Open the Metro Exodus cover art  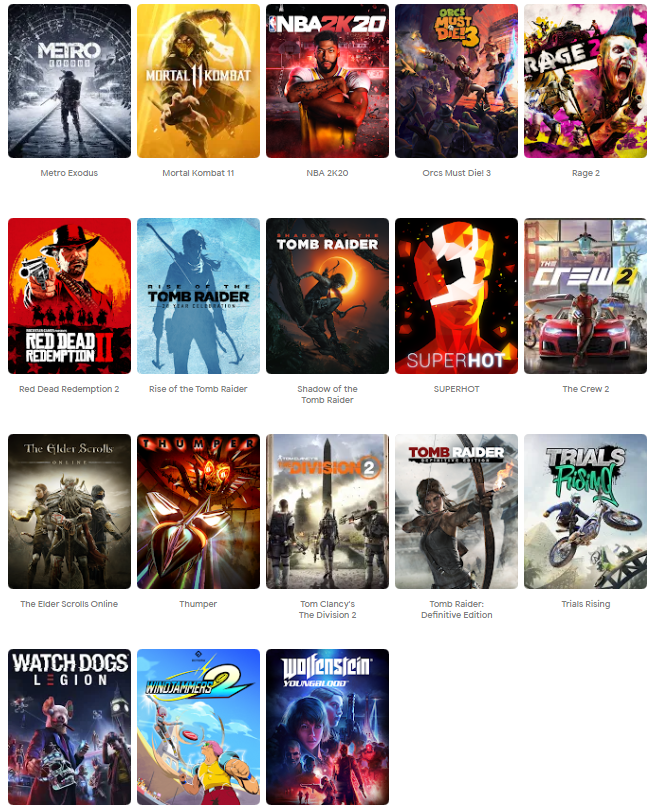69,81
